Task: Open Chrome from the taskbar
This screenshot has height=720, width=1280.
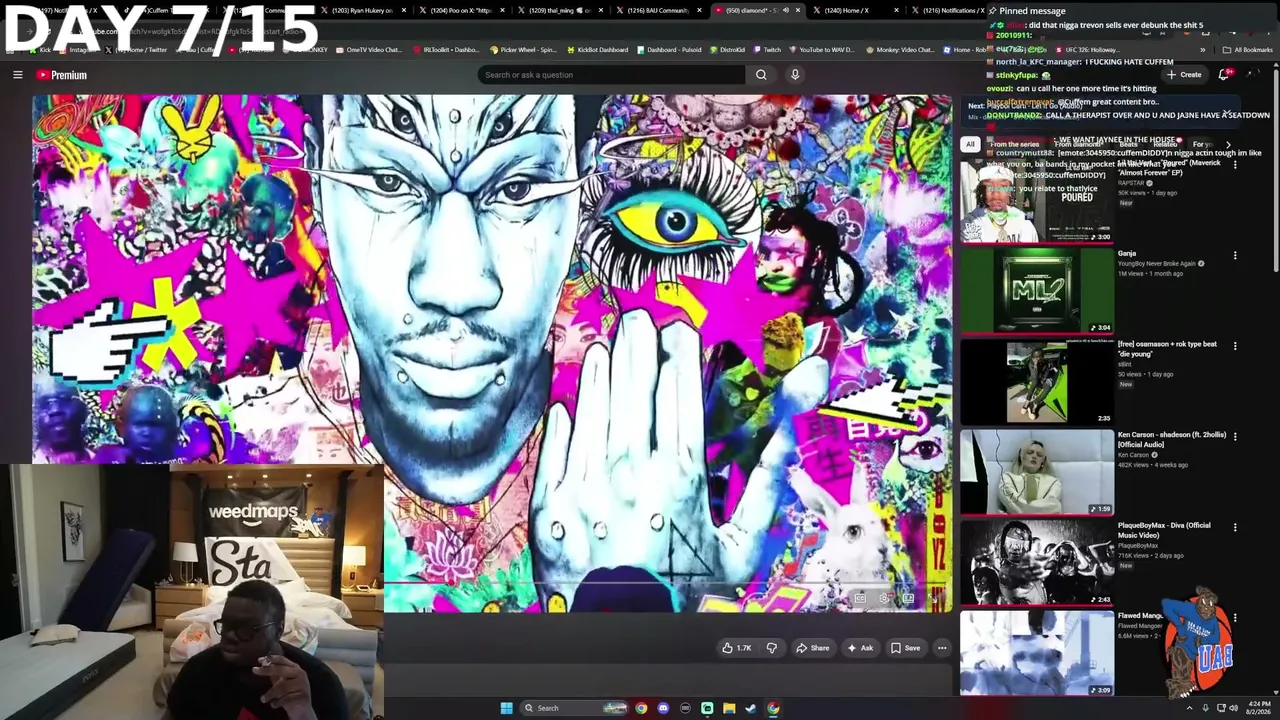Action: (641, 708)
